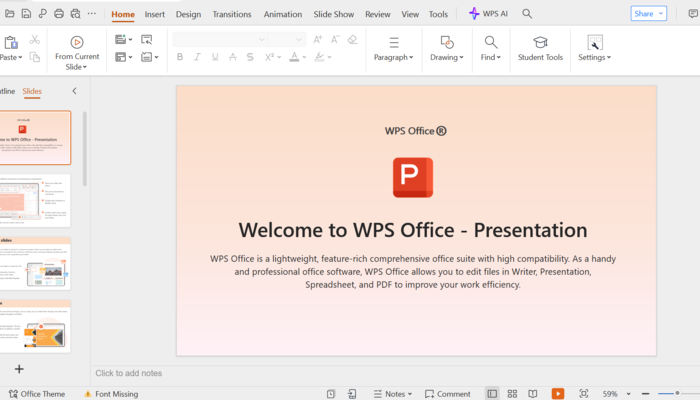Viewport: 700px width, 400px height.
Task: Open the New Slide dropdown icon
Action: pyautogui.click(x=123, y=39)
